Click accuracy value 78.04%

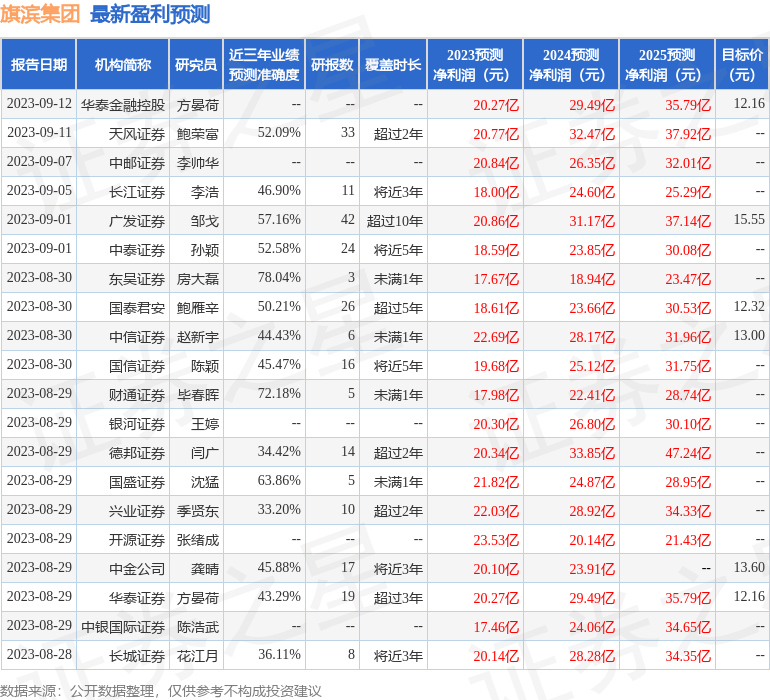coord(279,277)
